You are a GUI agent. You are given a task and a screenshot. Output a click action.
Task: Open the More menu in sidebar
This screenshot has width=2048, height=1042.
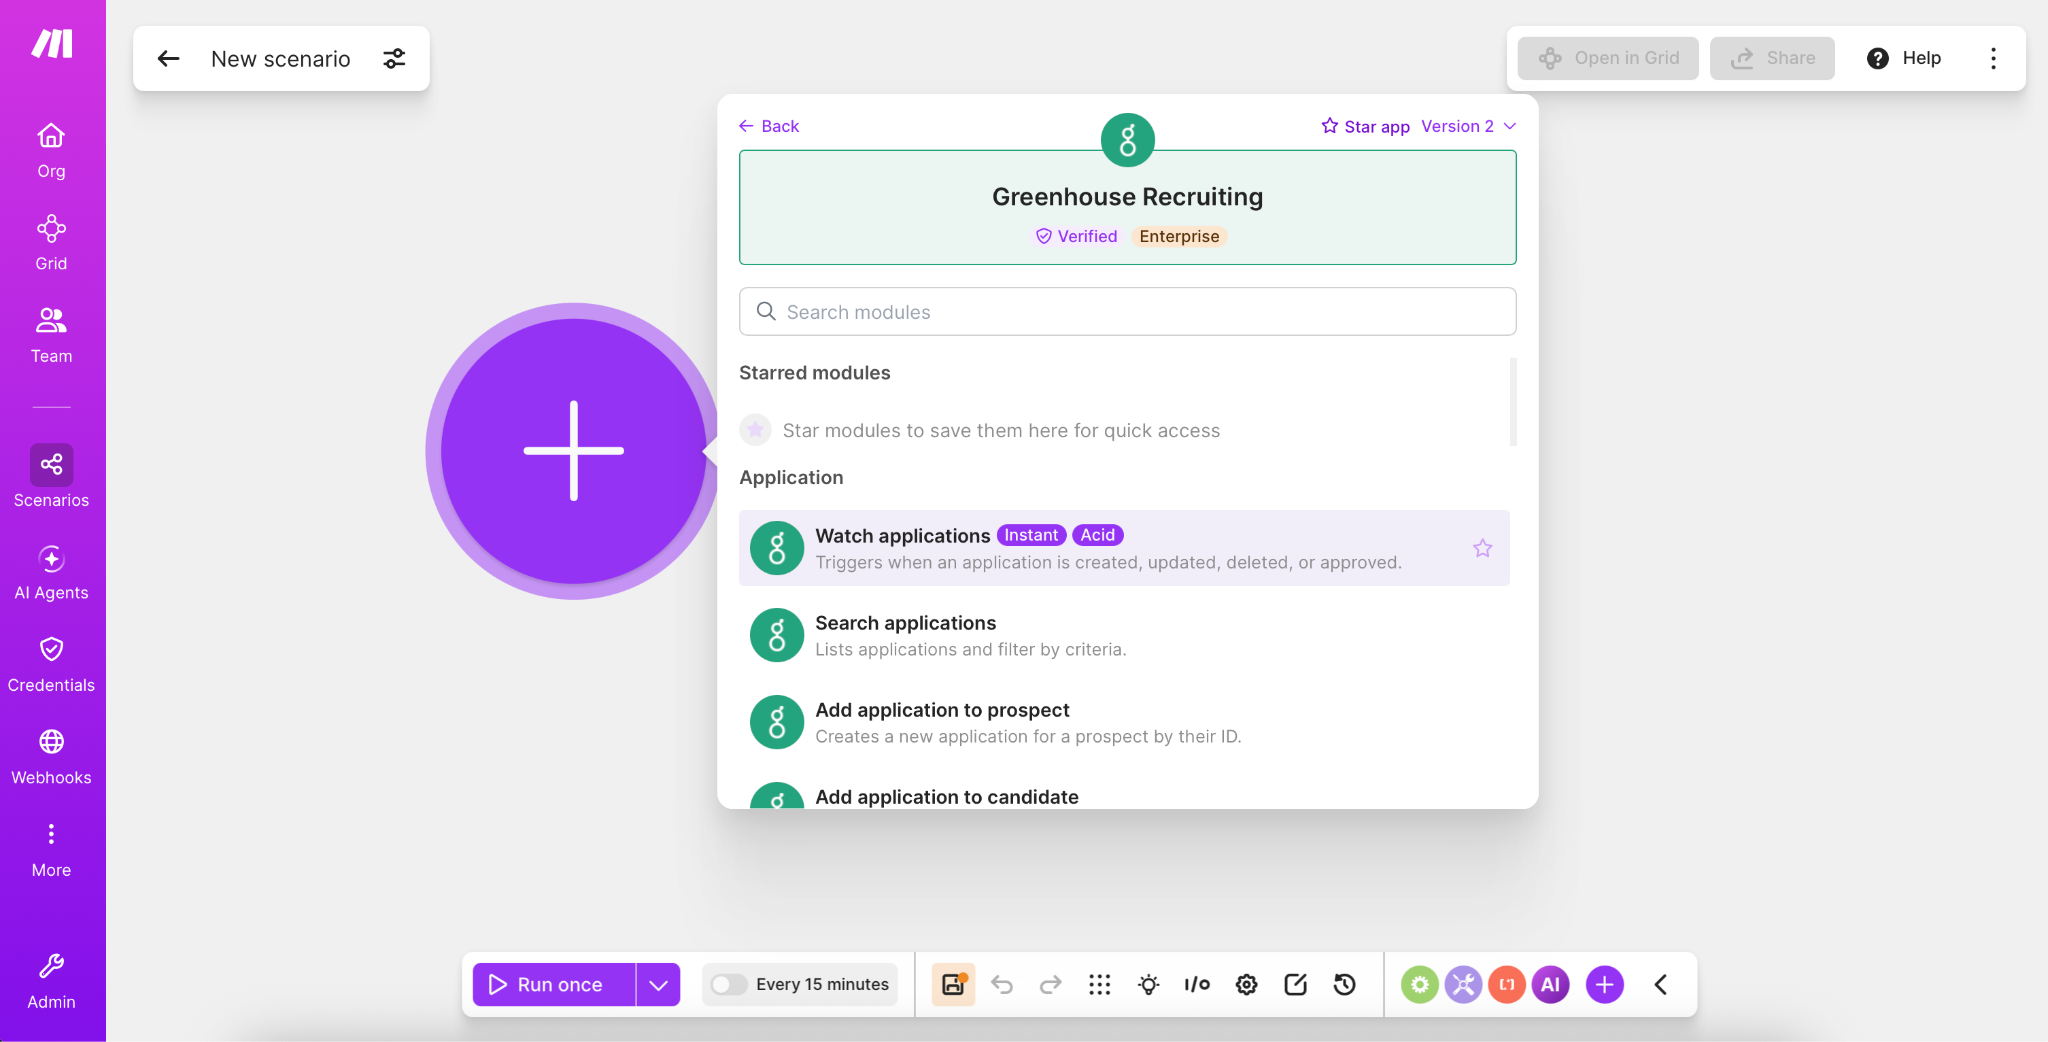click(51, 850)
